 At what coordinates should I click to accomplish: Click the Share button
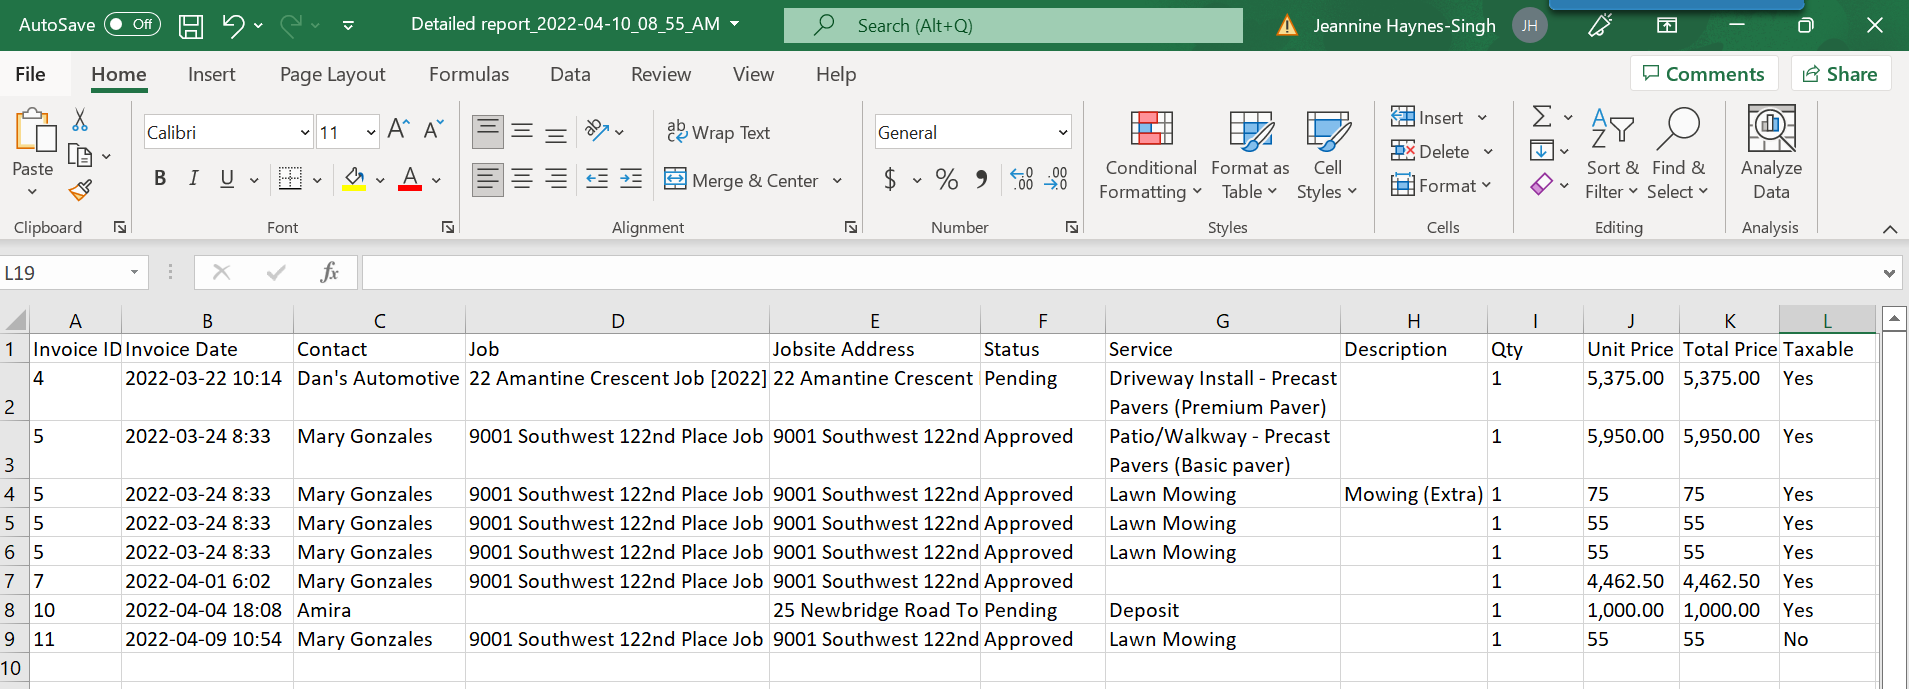pos(1840,74)
